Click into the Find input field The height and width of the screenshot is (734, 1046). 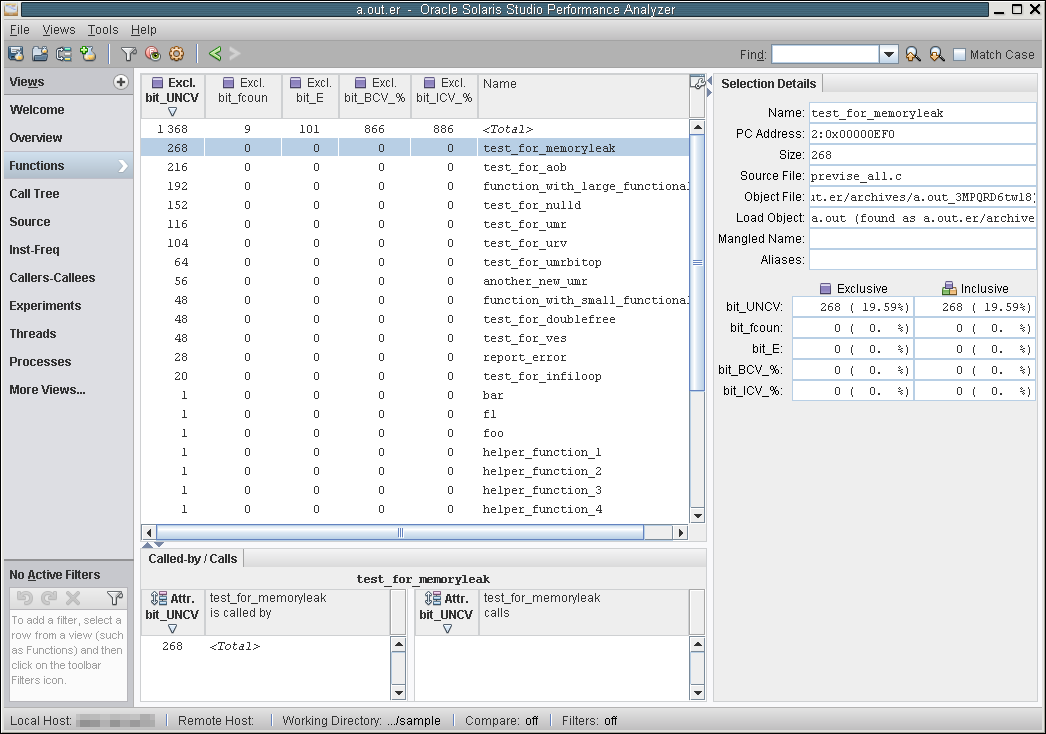click(x=825, y=55)
